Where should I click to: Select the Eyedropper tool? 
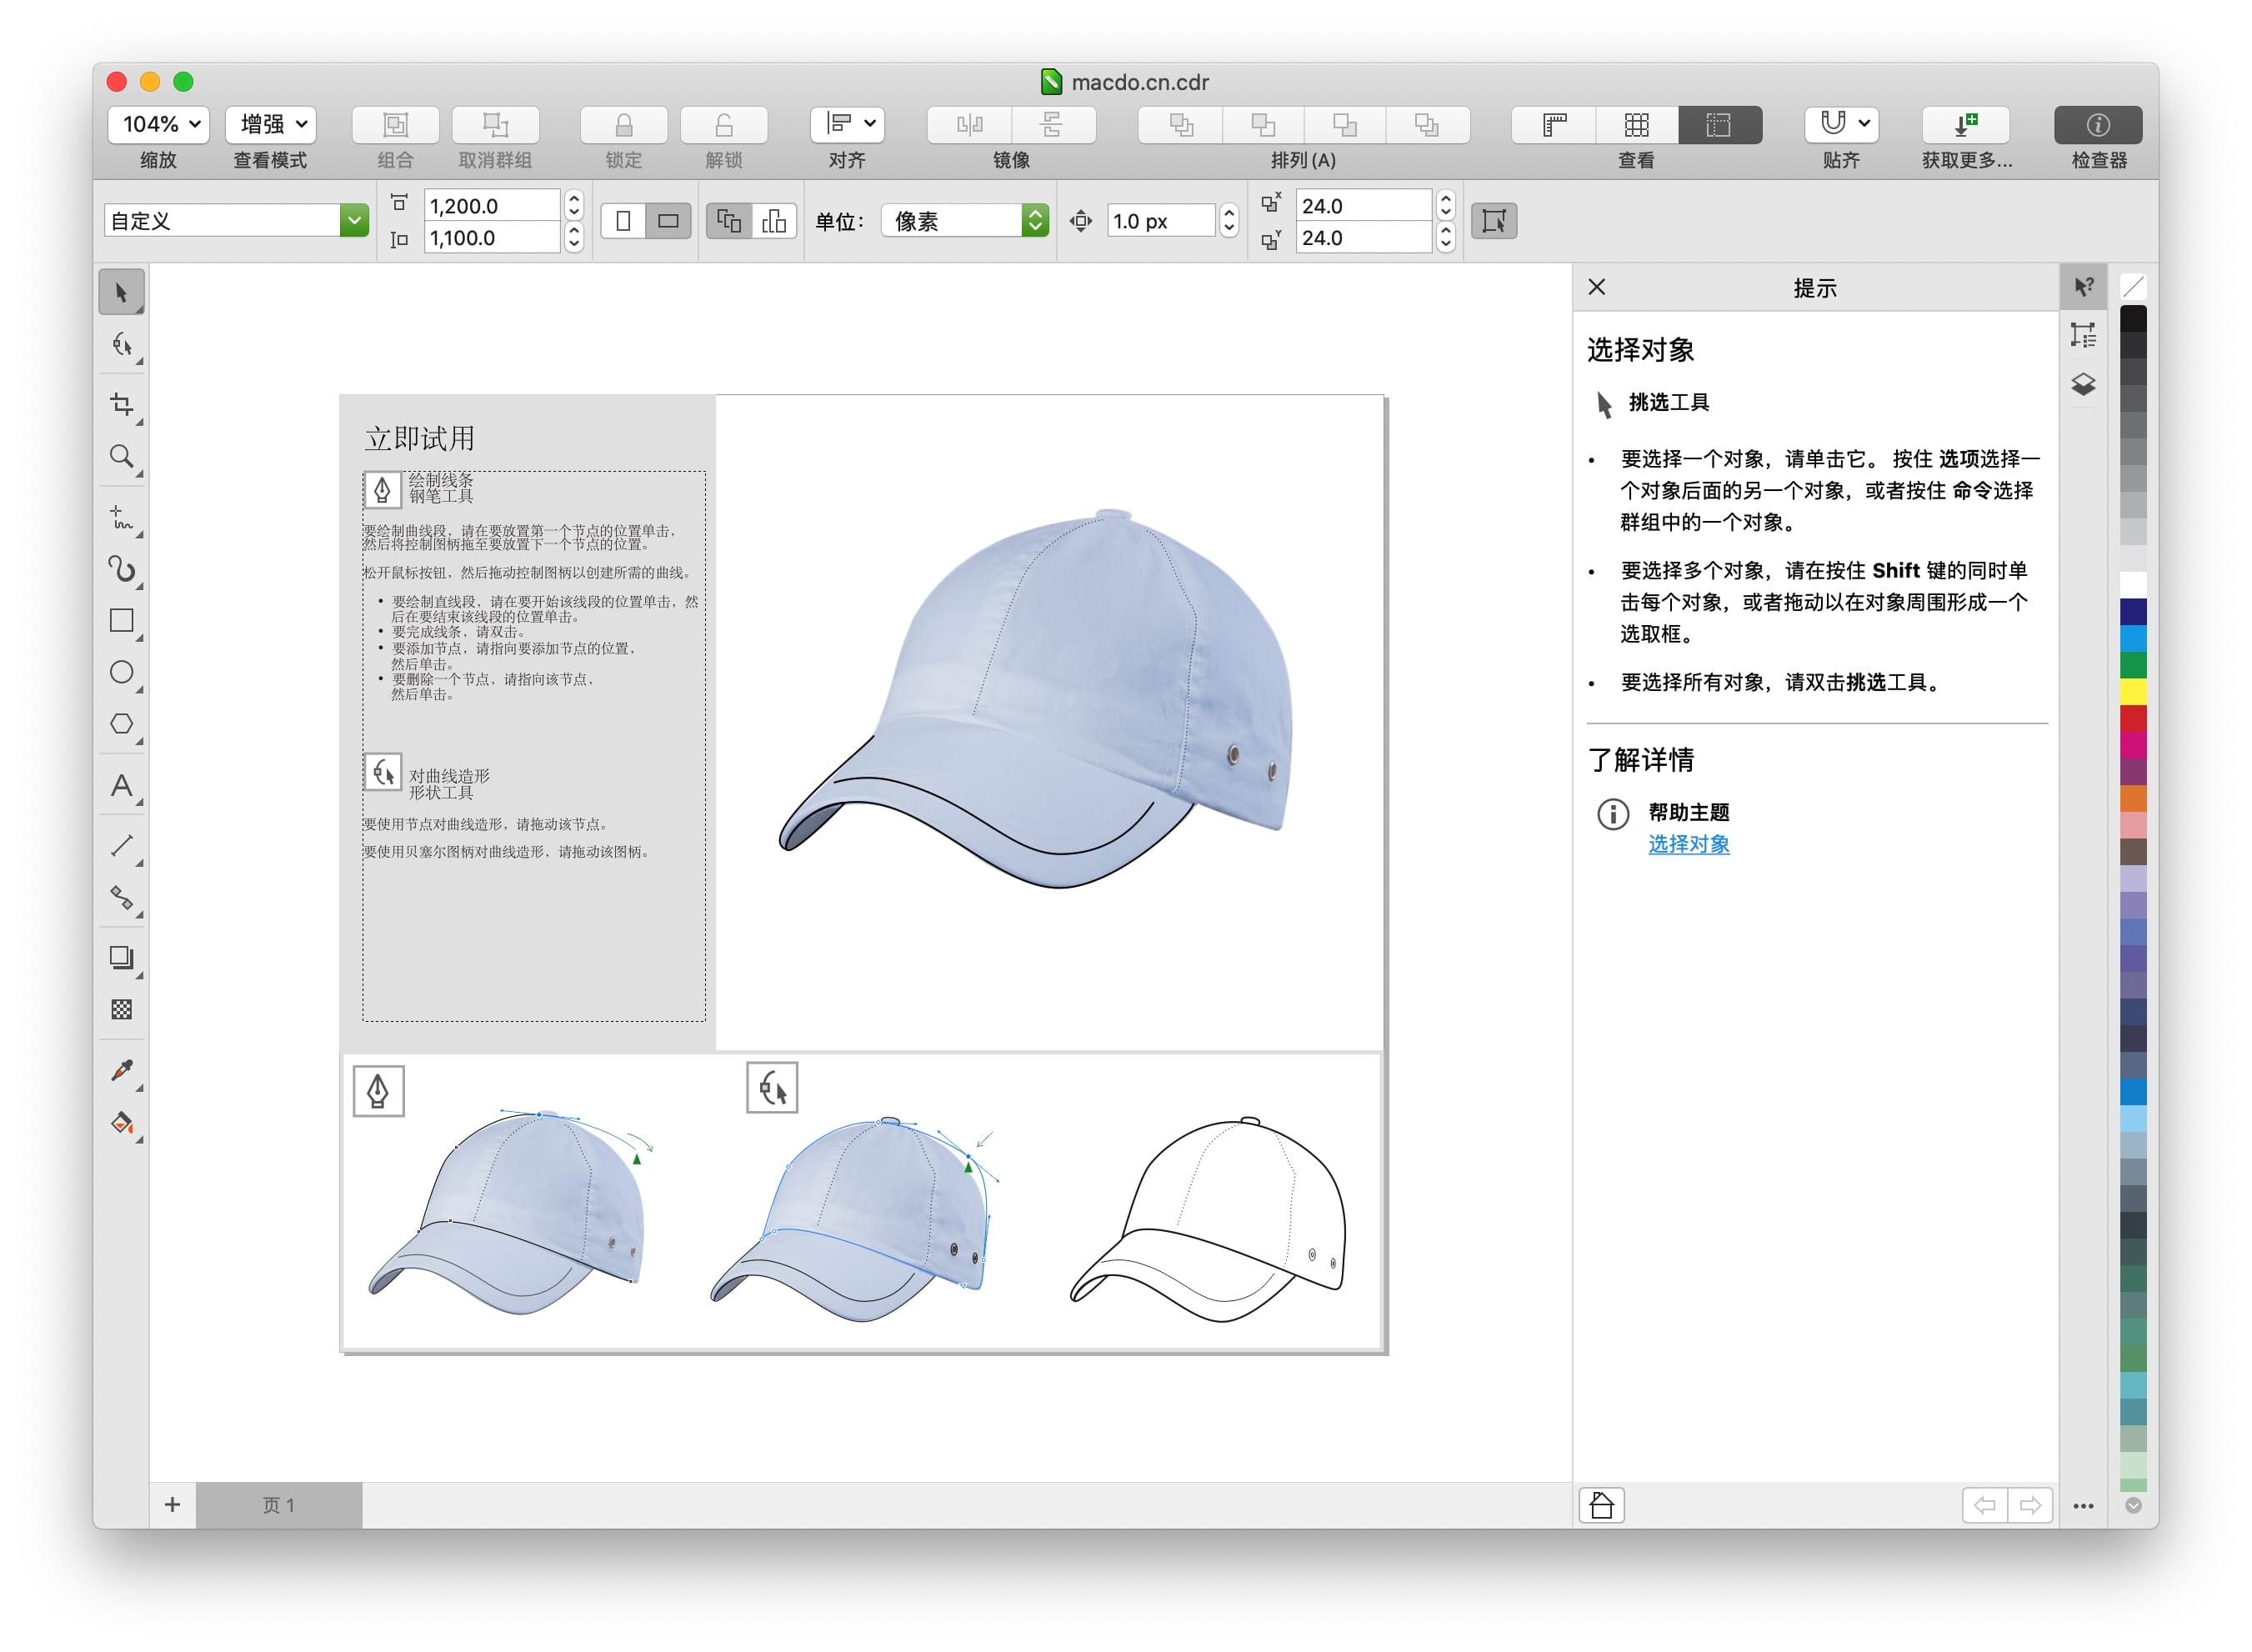121,1071
